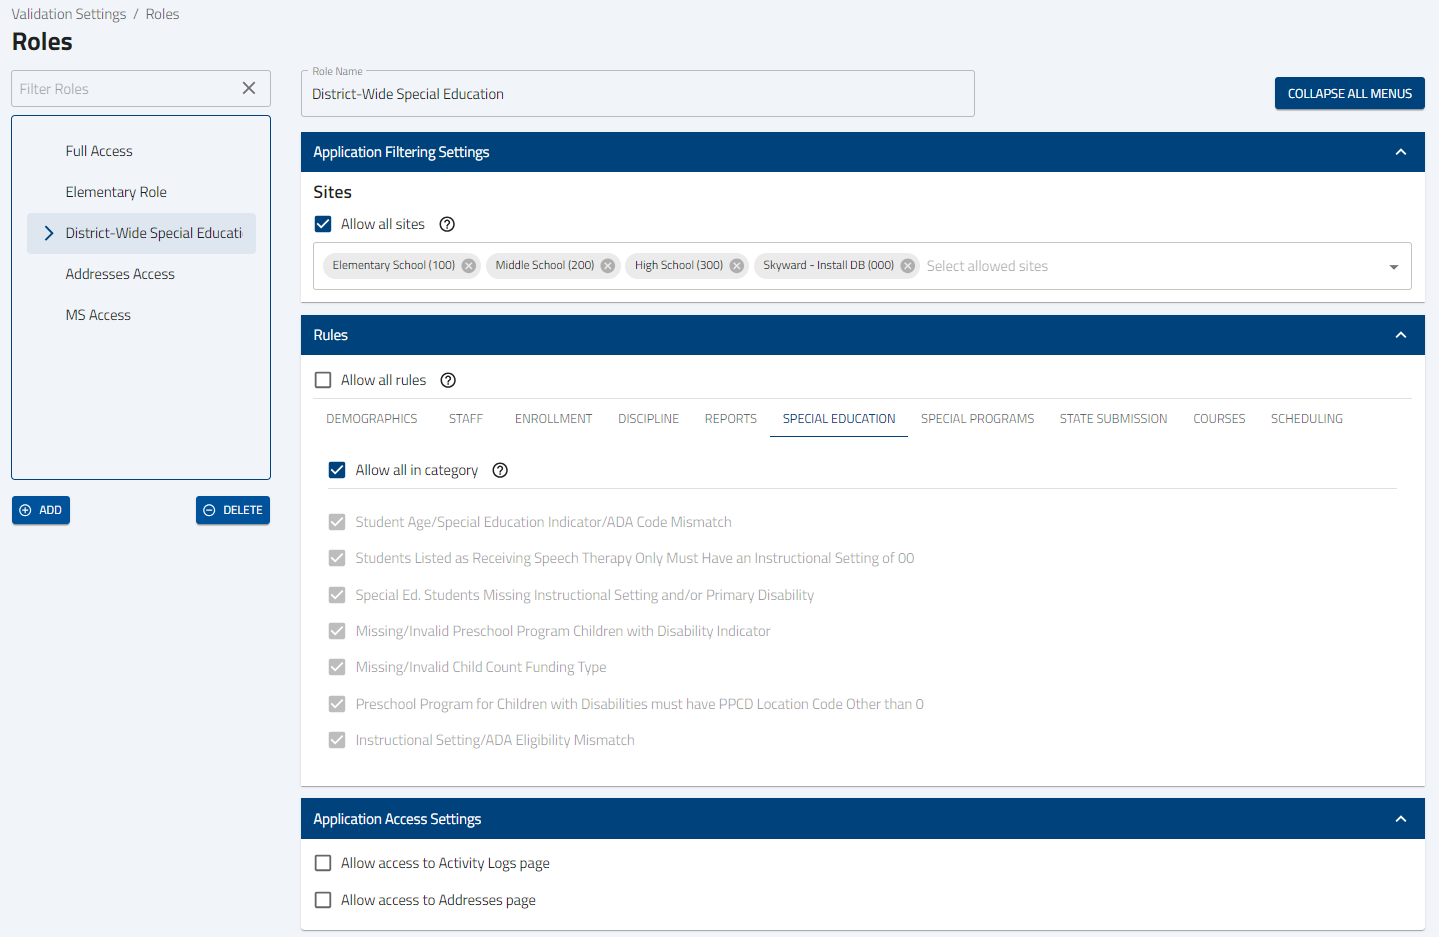Collapse the Application Filtering Settings section
This screenshot has height=937, width=1439.
click(x=1400, y=152)
